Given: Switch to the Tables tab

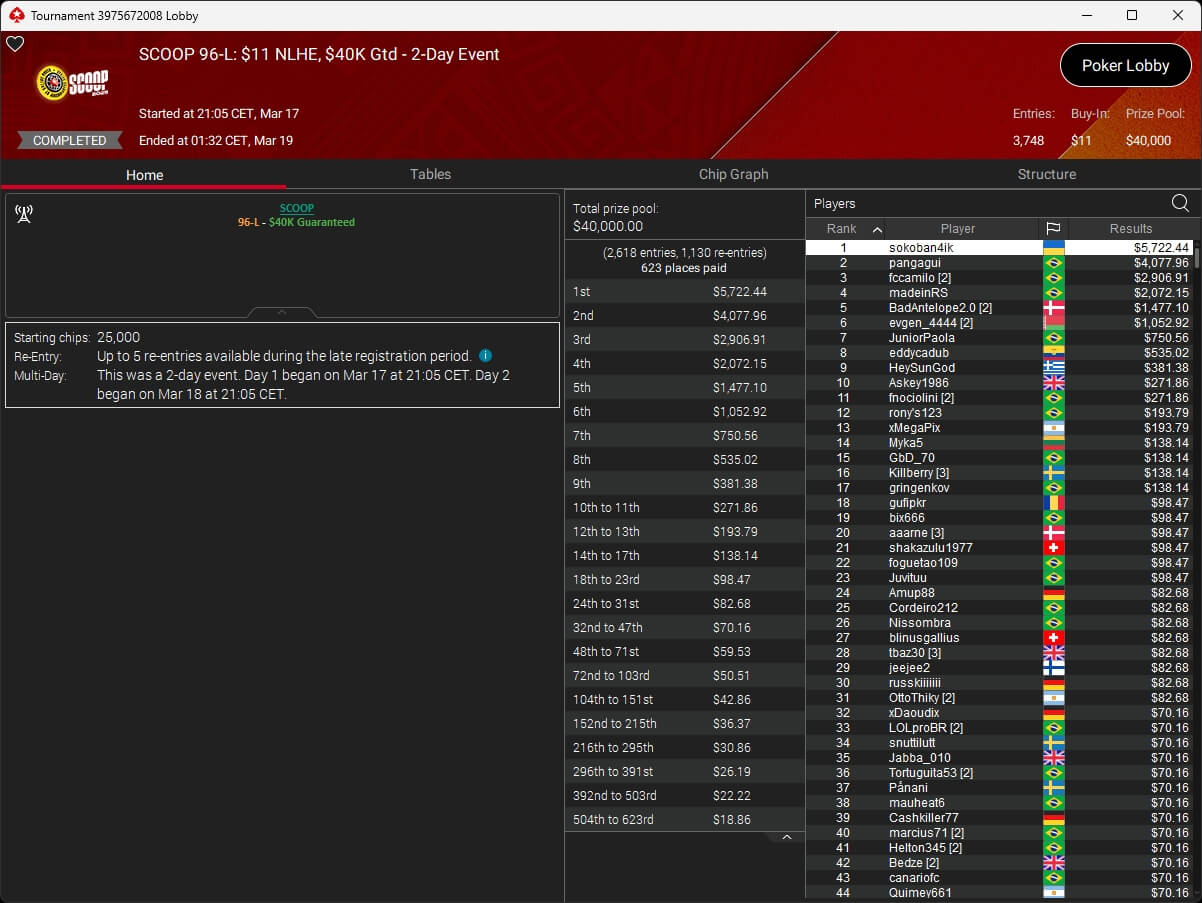Looking at the screenshot, I should click(430, 174).
